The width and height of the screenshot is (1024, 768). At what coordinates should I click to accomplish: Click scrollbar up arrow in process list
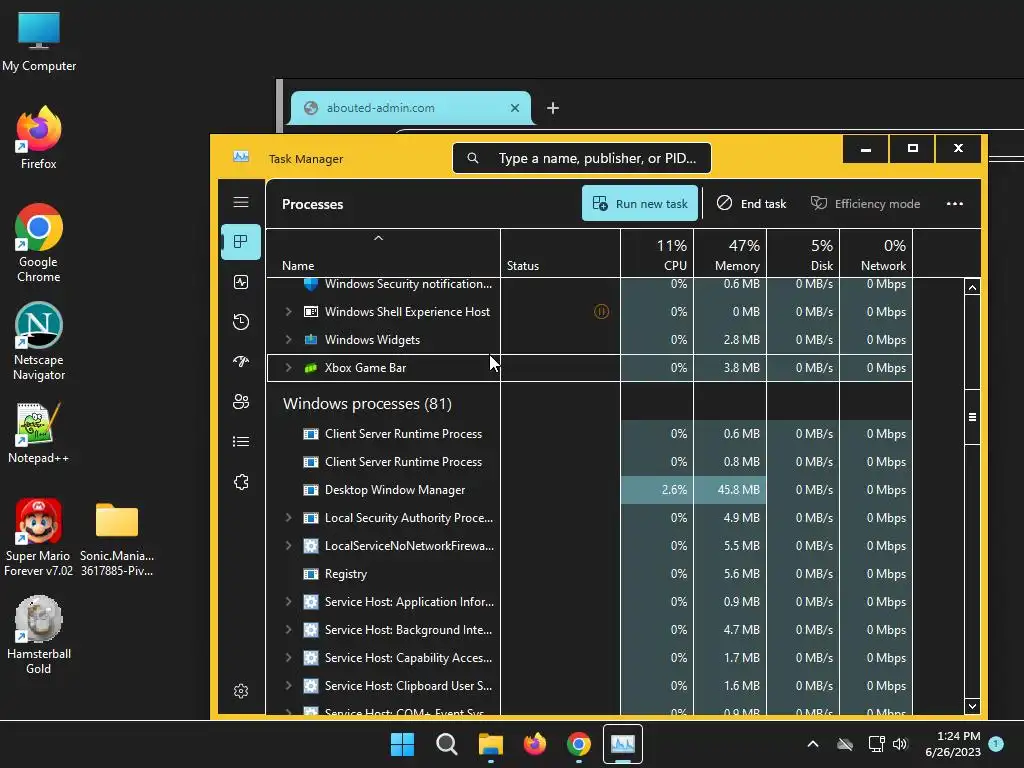[972, 288]
